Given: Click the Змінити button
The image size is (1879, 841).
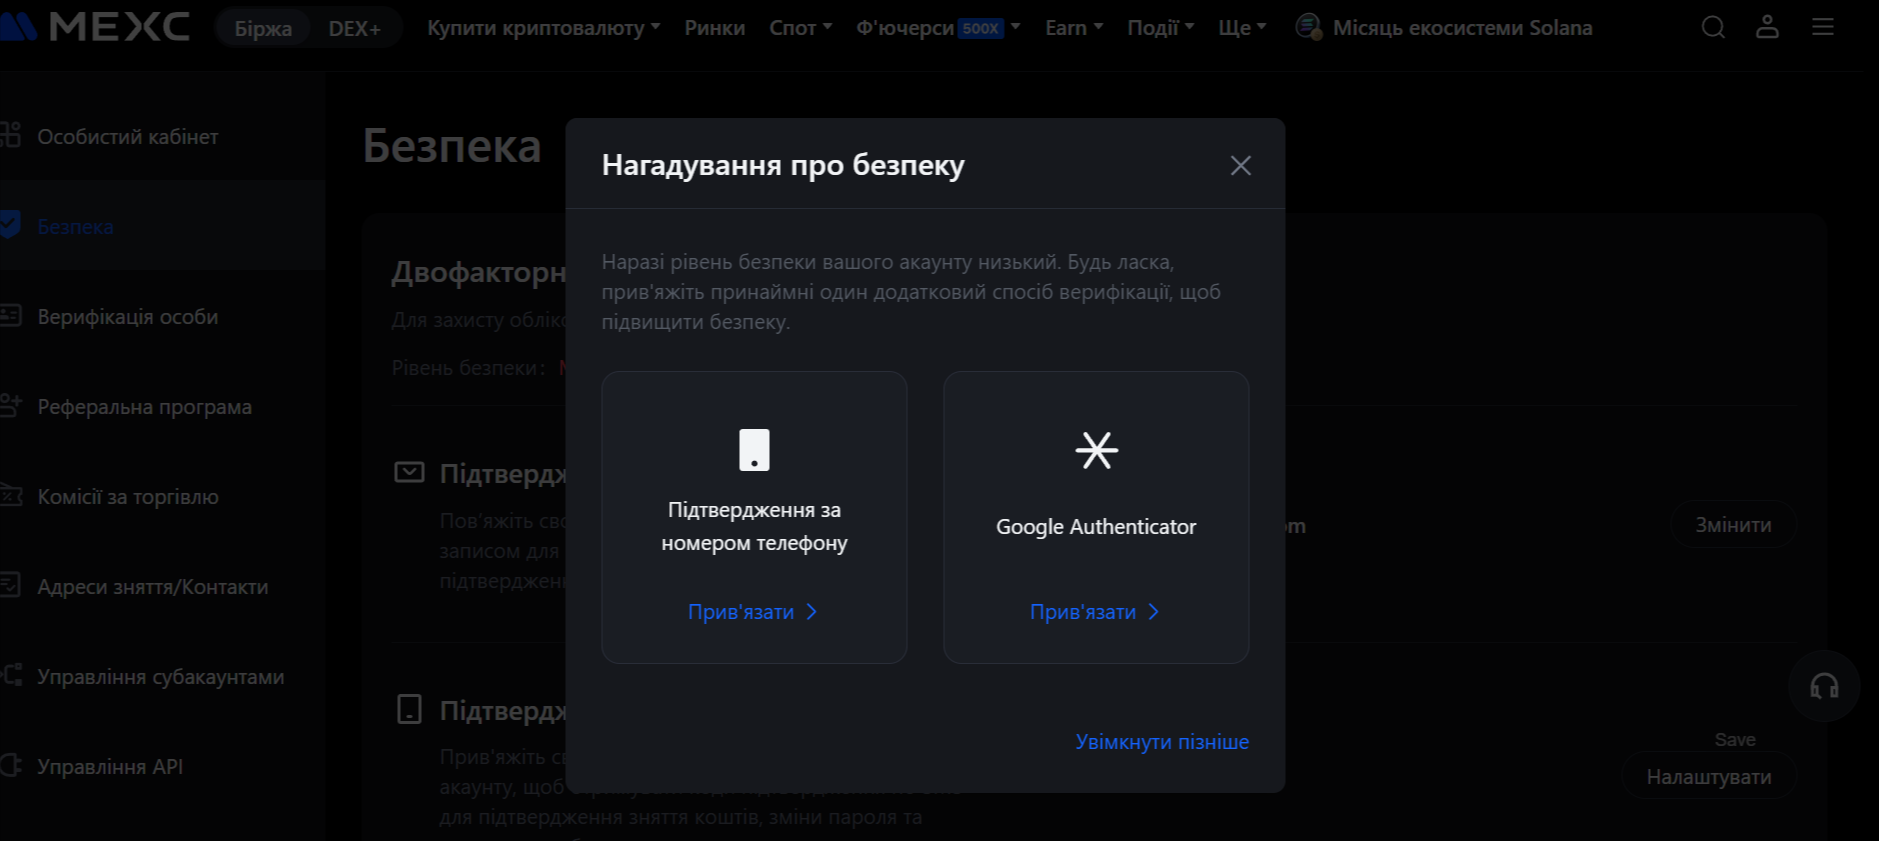Looking at the screenshot, I should (x=1733, y=525).
